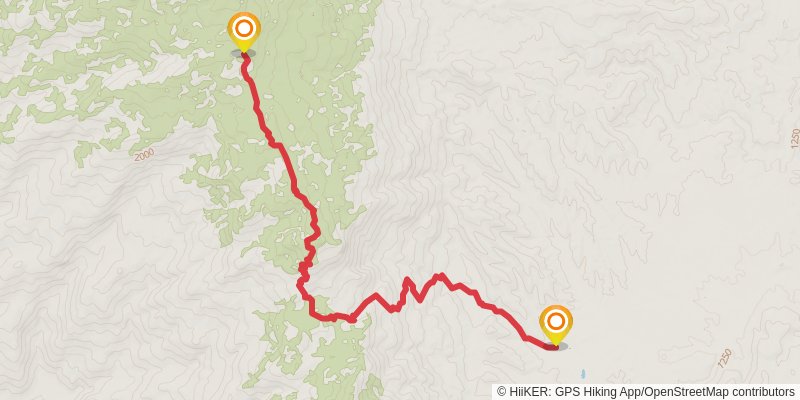The height and width of the screenshot is (400, 800).
Task: Select the small blue pond below end marker
Action: [x=583, y=372]
